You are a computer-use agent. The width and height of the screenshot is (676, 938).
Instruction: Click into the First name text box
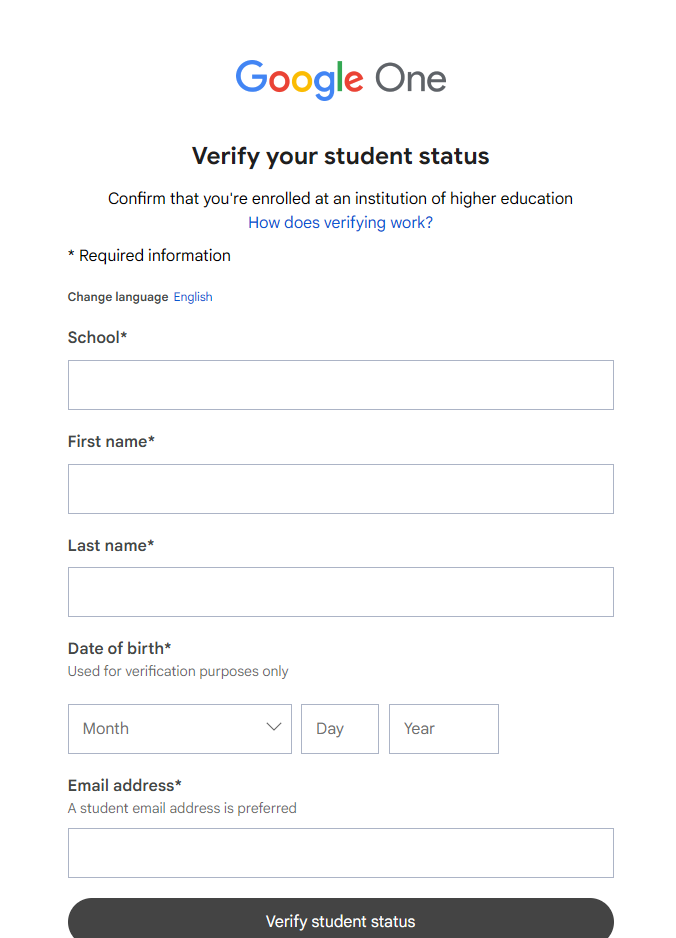click(340, 489)
